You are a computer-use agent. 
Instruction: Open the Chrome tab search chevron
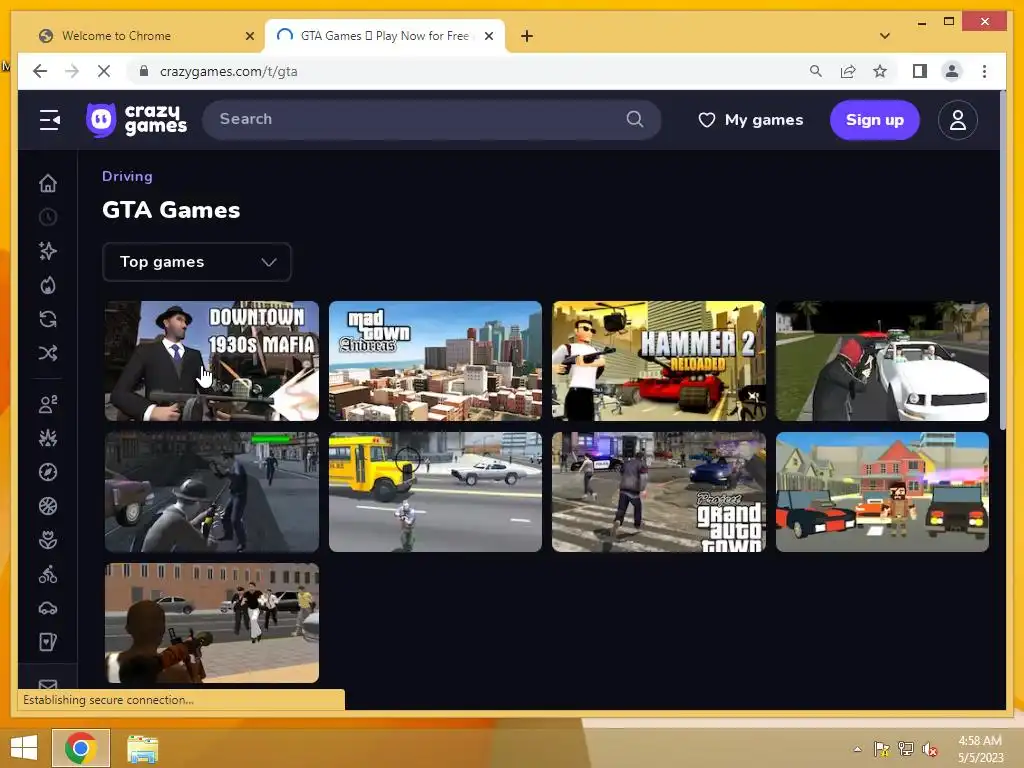pyautogui.click(x=884, y=36)
